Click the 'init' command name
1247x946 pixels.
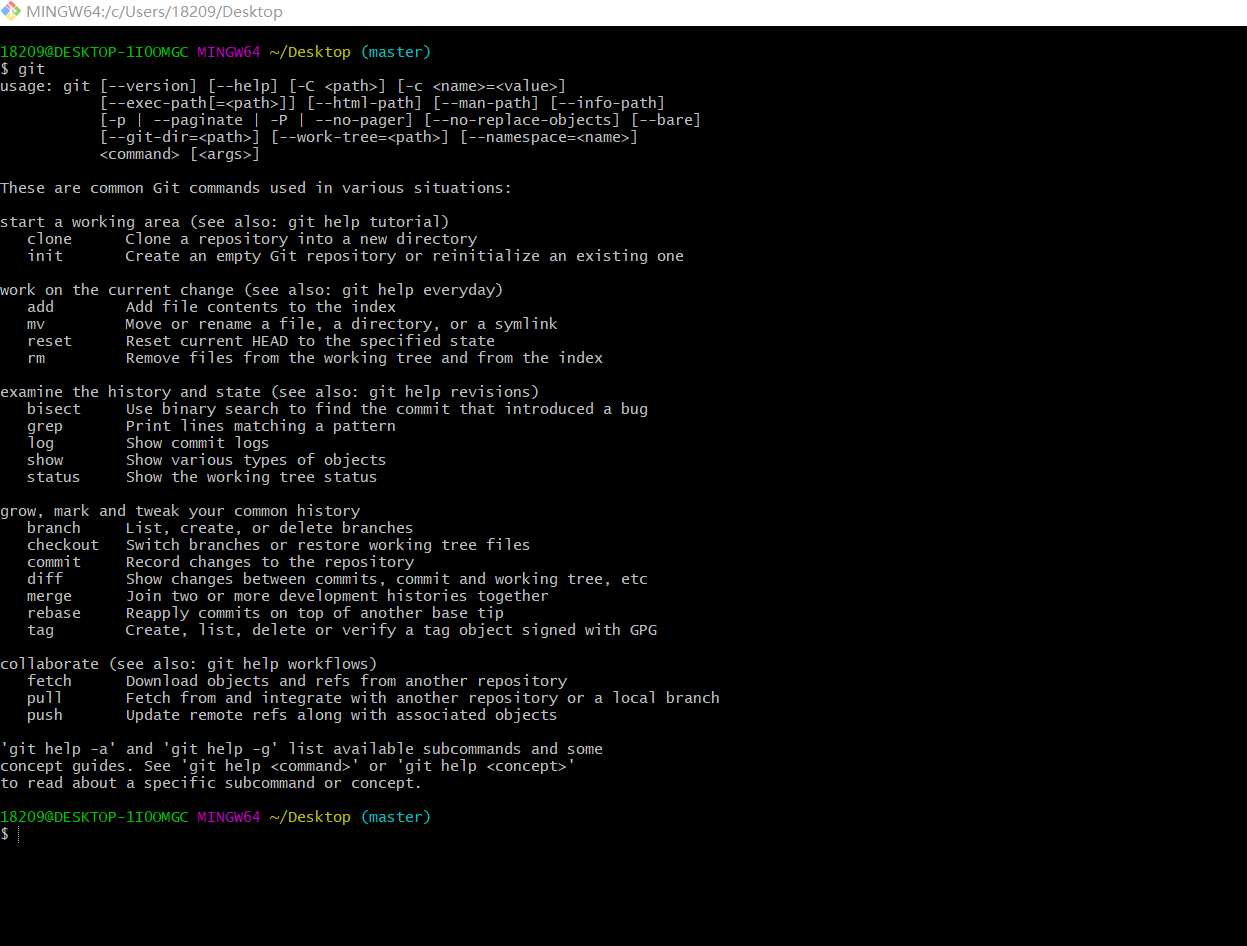coord(45,256)
